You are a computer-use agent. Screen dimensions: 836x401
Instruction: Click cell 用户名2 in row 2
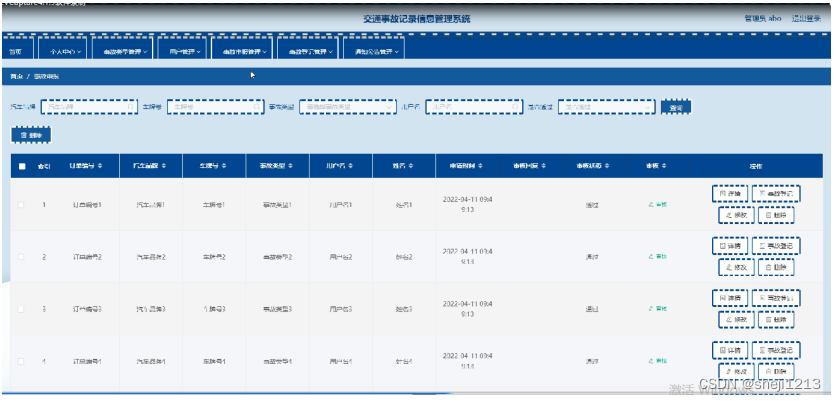341,257
